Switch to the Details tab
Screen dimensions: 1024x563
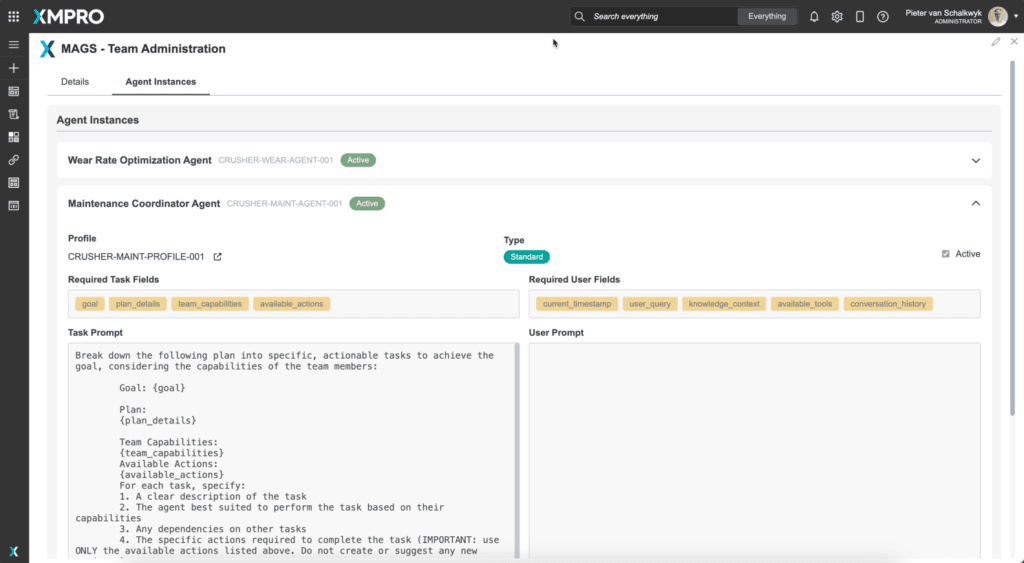click(x=75, y=82)
